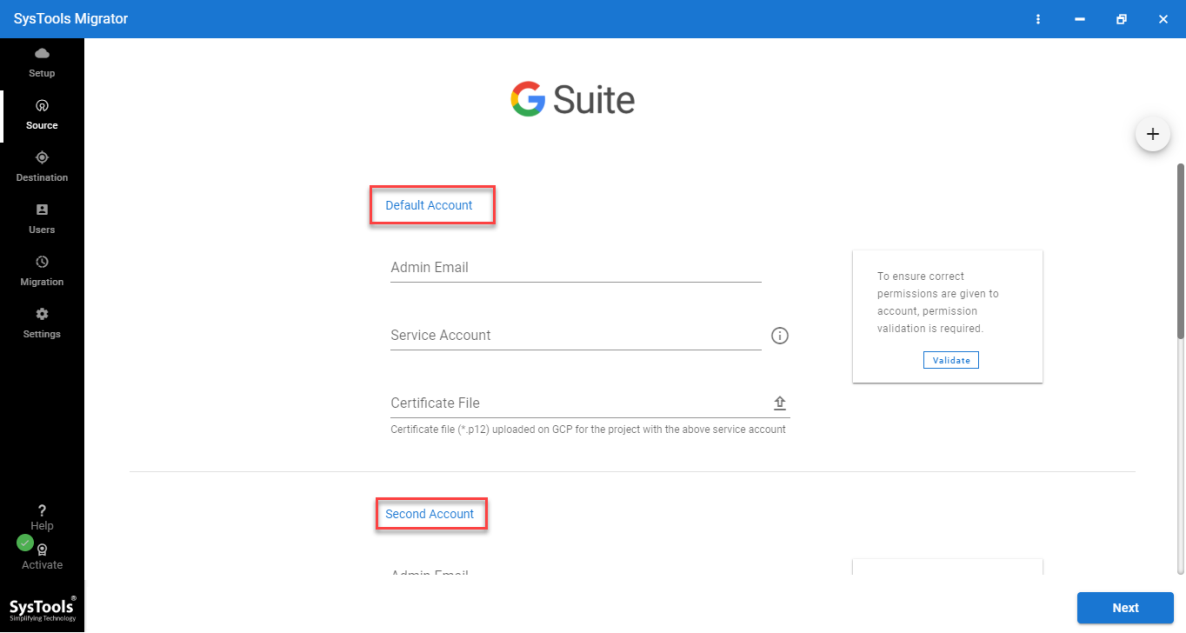Viewport: 1186px width, 633px height.
Task: Focus the default Admin Email field
Action: tap(576, 268)
